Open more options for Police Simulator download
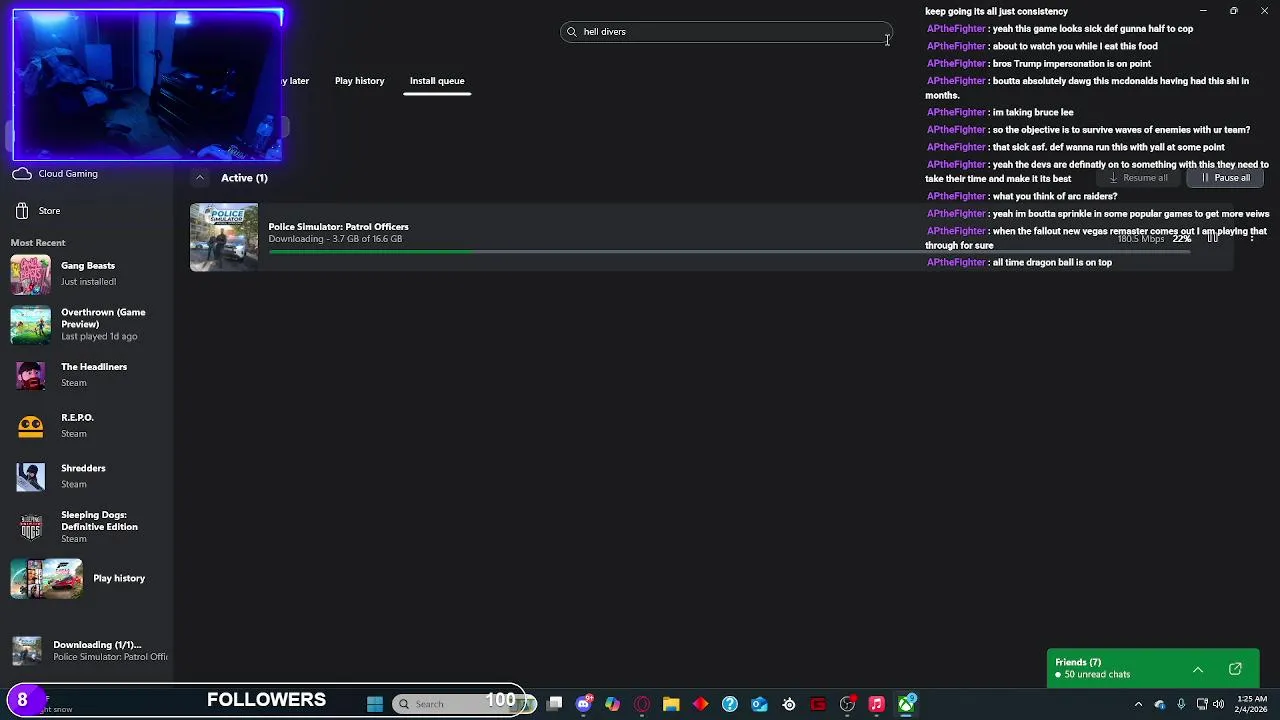 tap(1251, 238)
